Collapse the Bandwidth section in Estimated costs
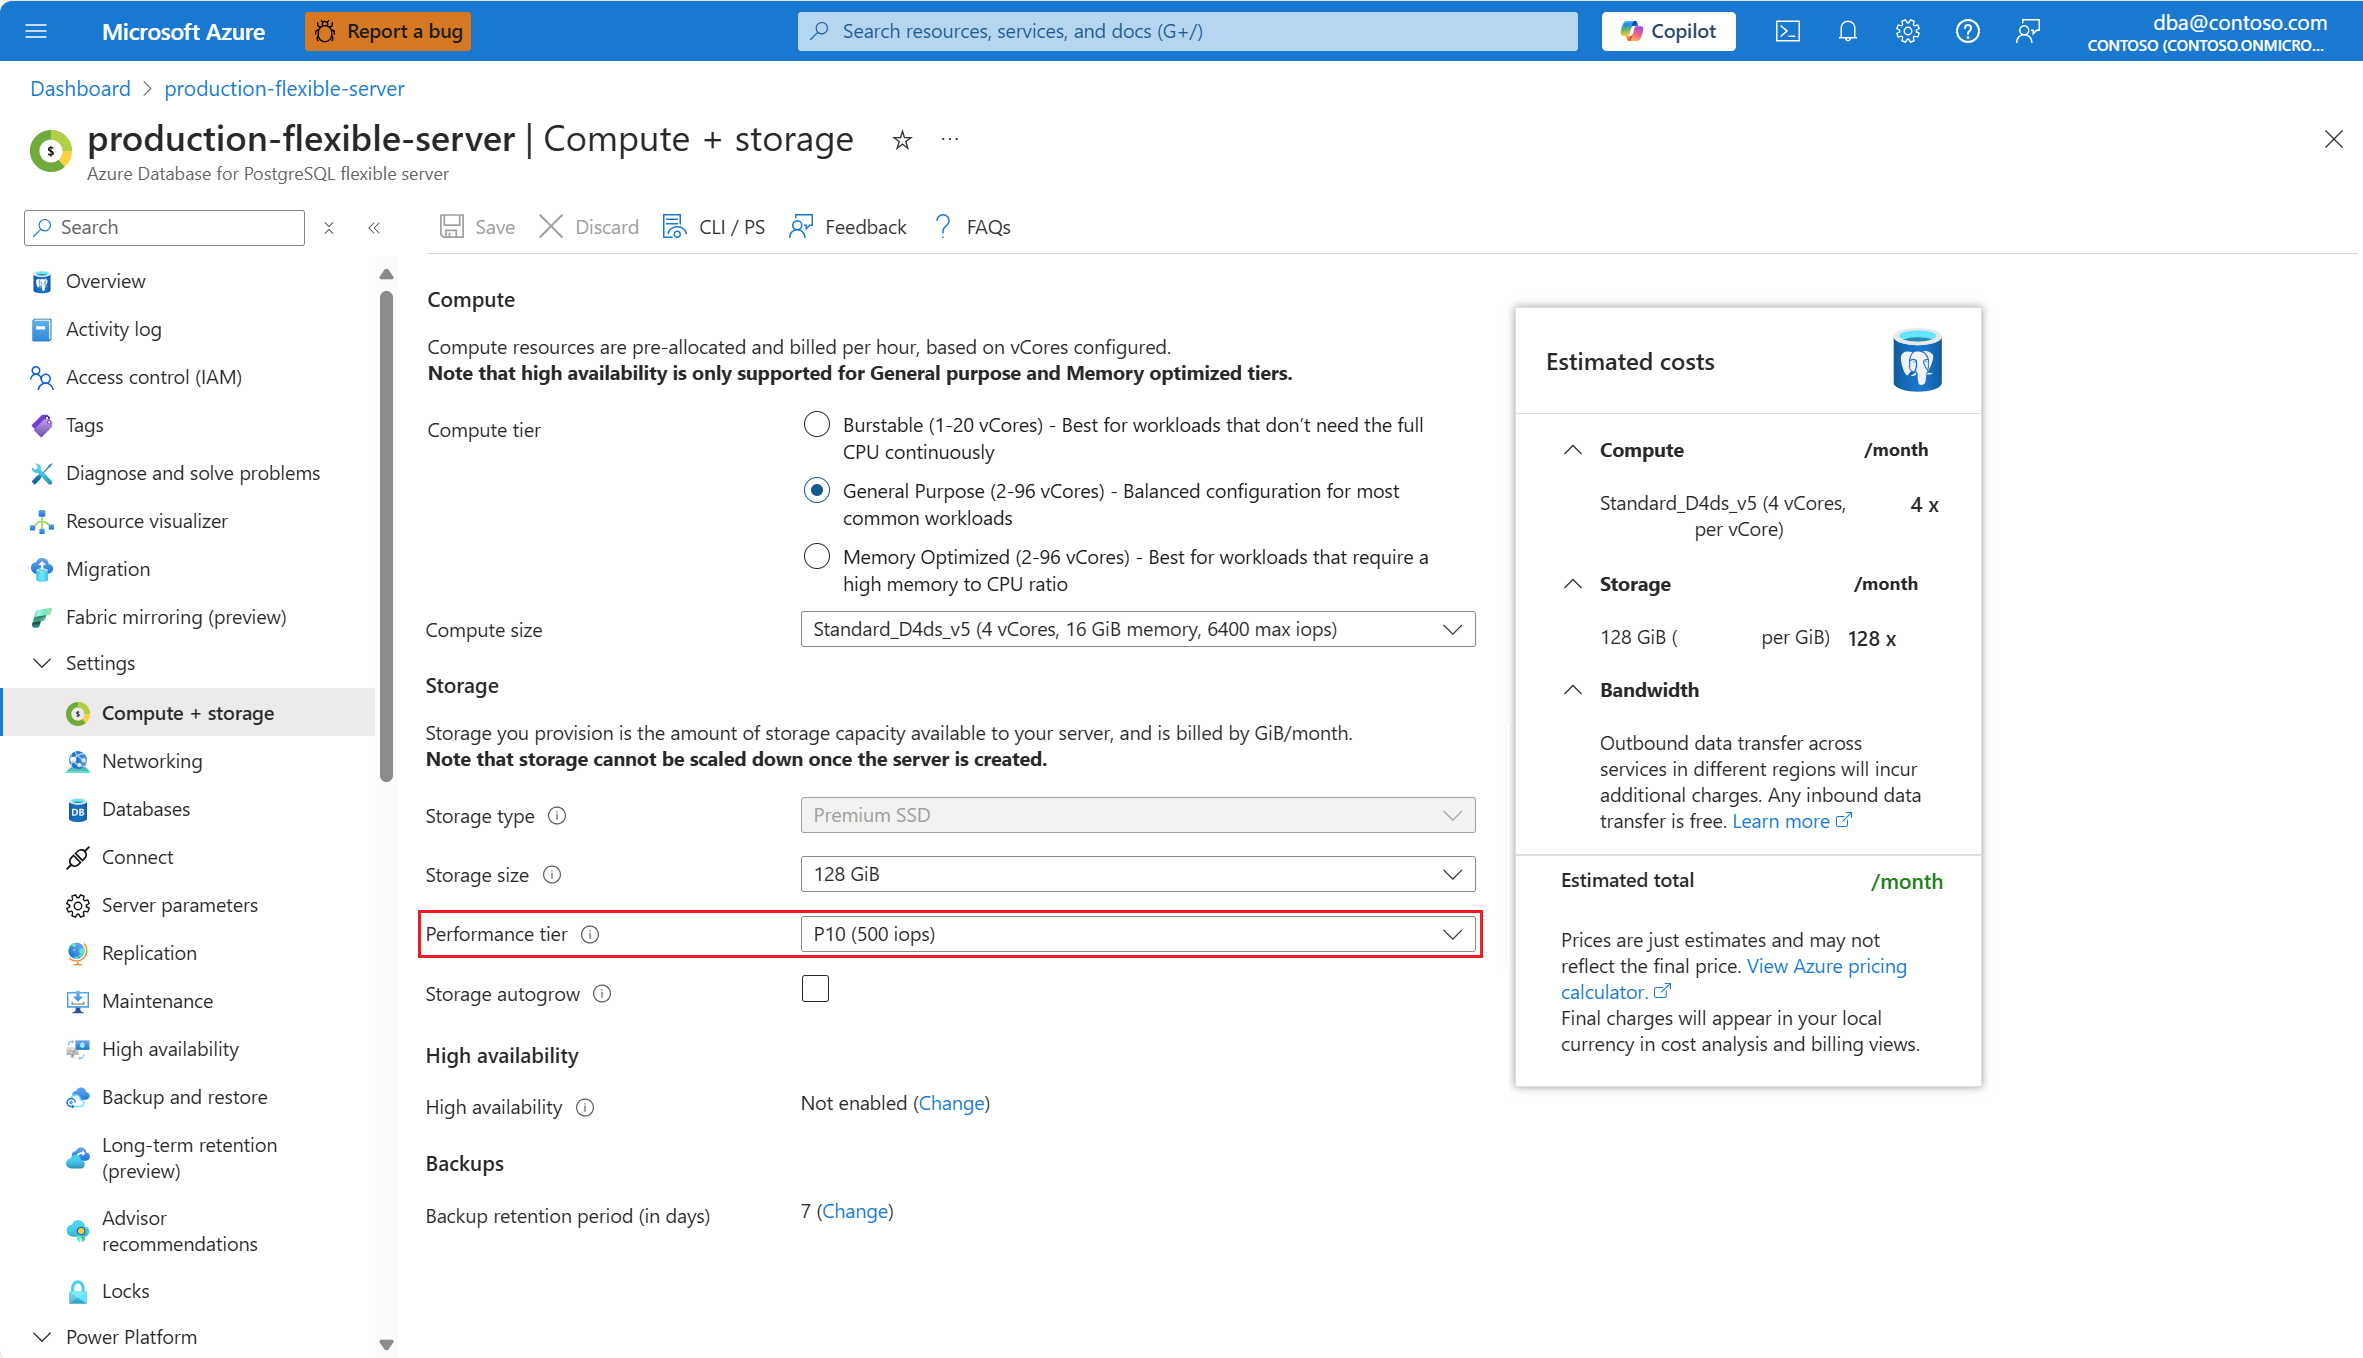The height and width of the screenshot is (1358, 2363). tap(1573, 690)
